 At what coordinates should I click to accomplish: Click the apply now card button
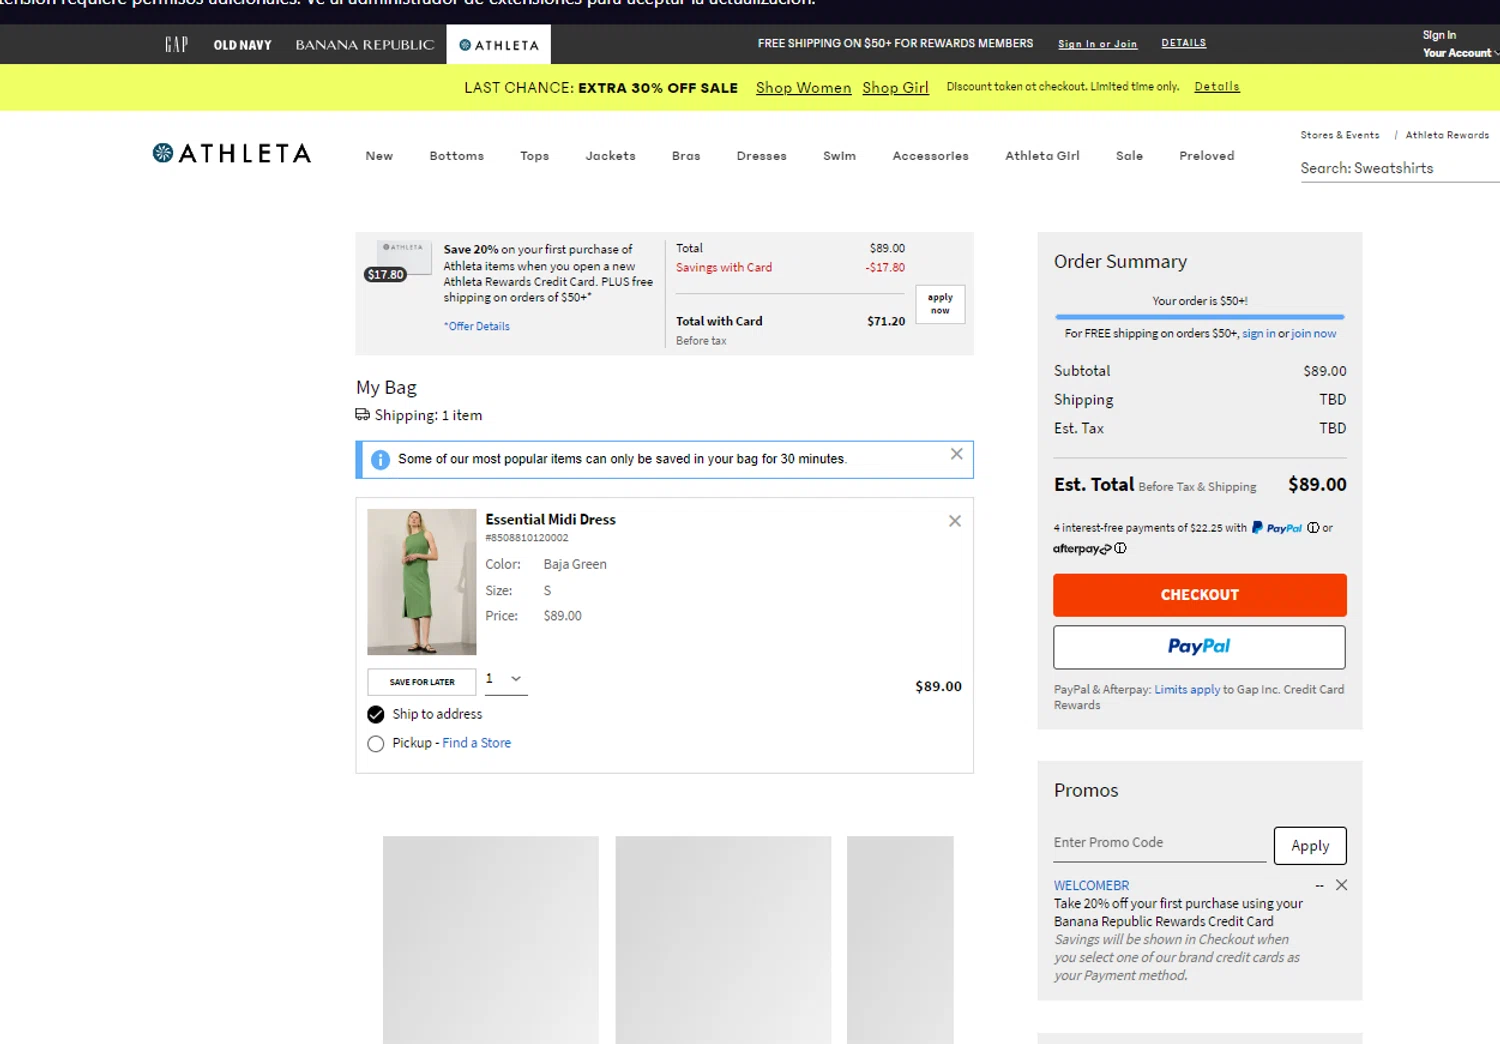[940, 304]
